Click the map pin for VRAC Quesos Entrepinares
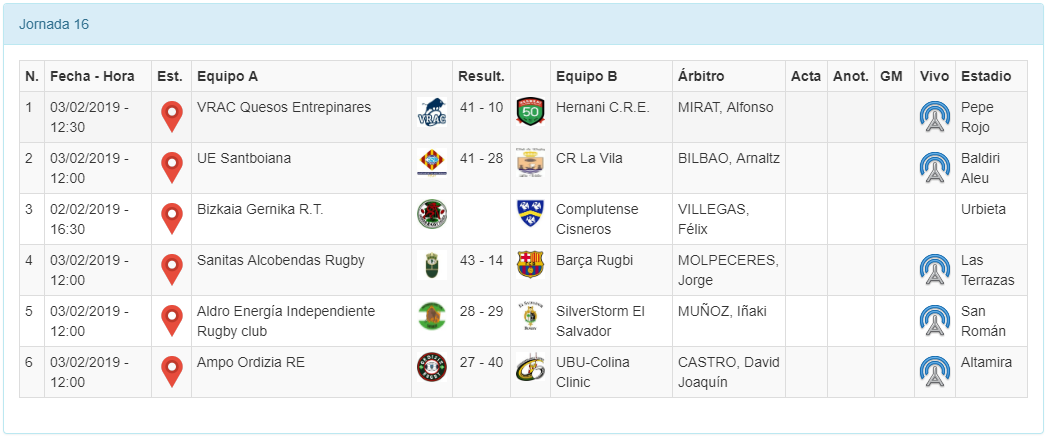The width and height of the screenshot is (1047, 438). click(172, 116)
